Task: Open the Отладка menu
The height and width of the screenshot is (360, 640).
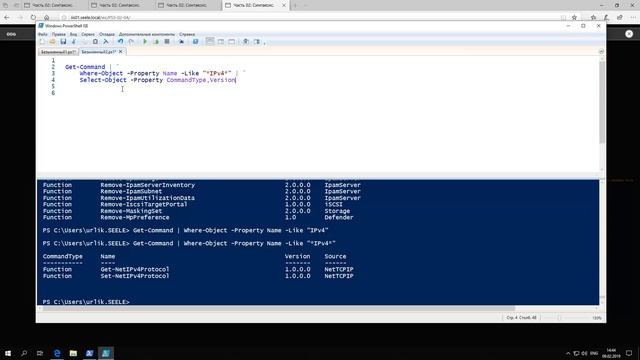Action: point(107,34)
